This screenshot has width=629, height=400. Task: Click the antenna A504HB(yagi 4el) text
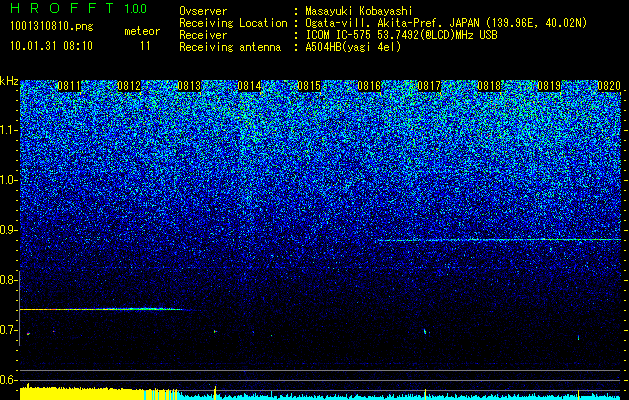[x=353, y=47]
